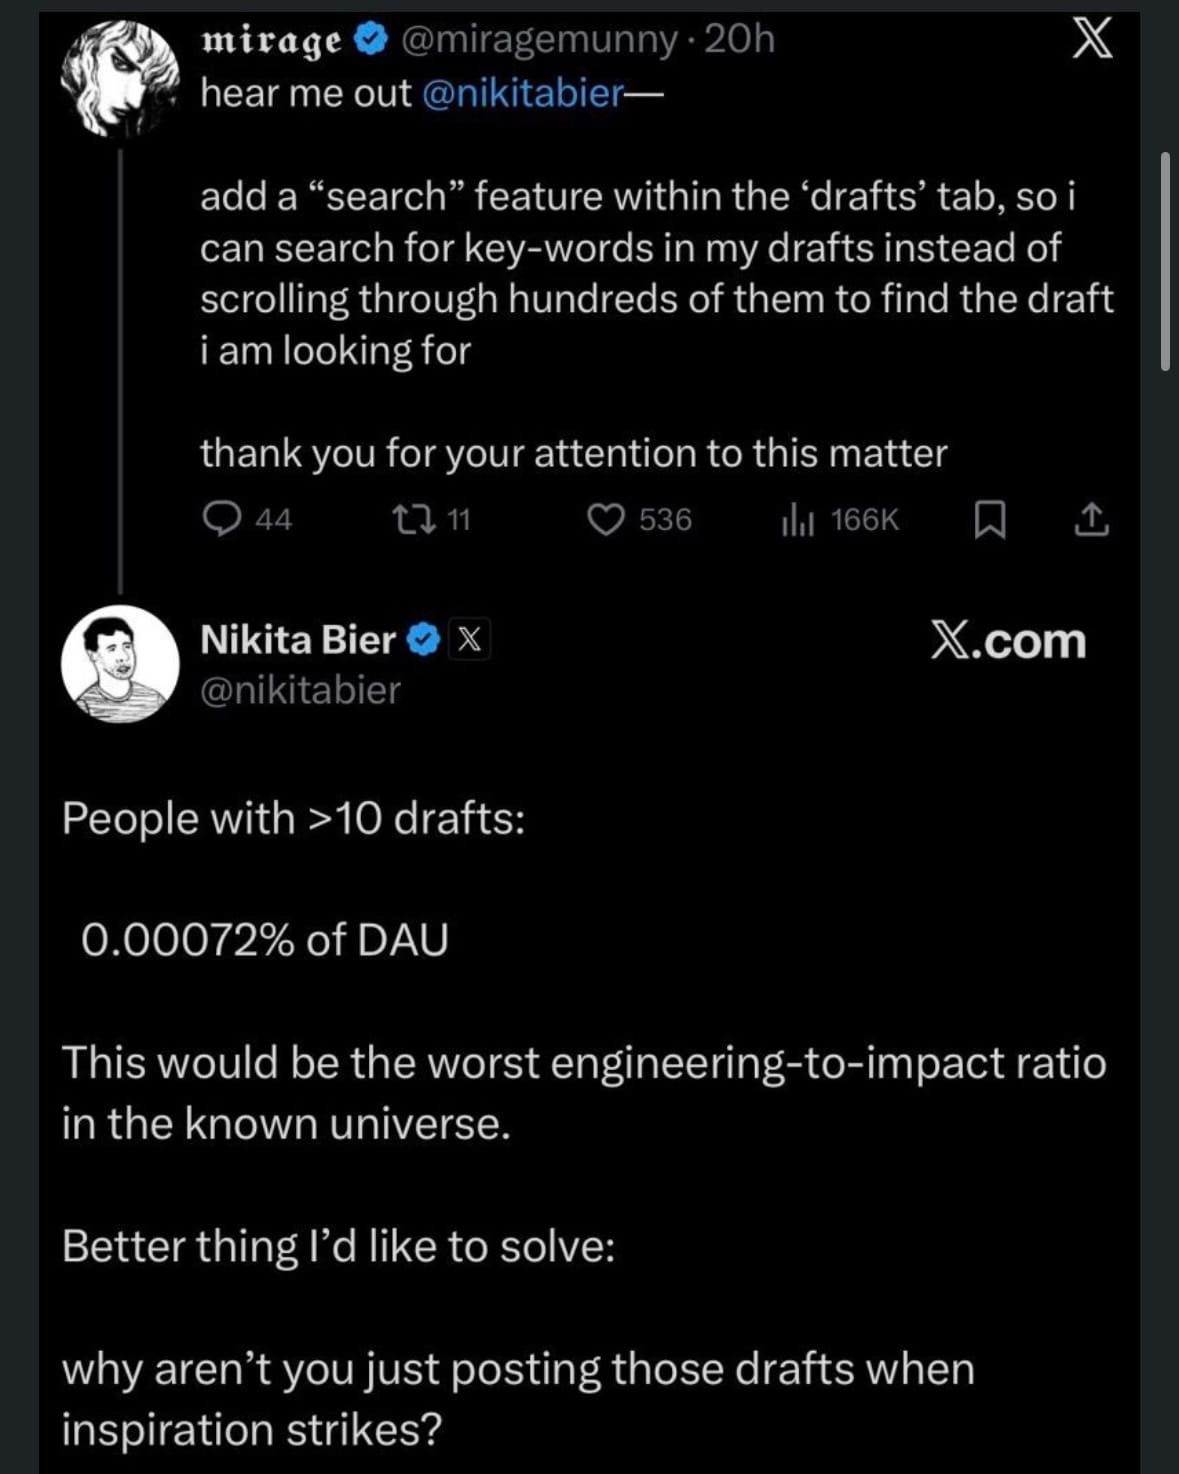
Task: Click the share upload icon
Action: (x=1091, y=519)
